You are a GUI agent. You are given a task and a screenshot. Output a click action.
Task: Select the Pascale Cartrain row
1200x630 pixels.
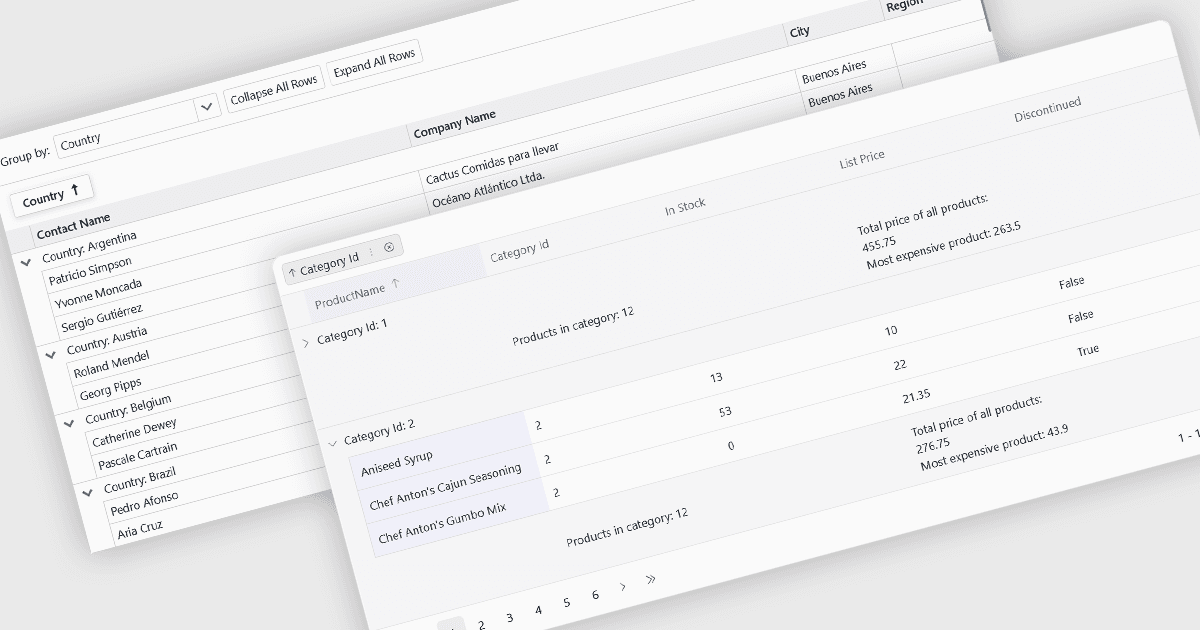coord(140,457)
